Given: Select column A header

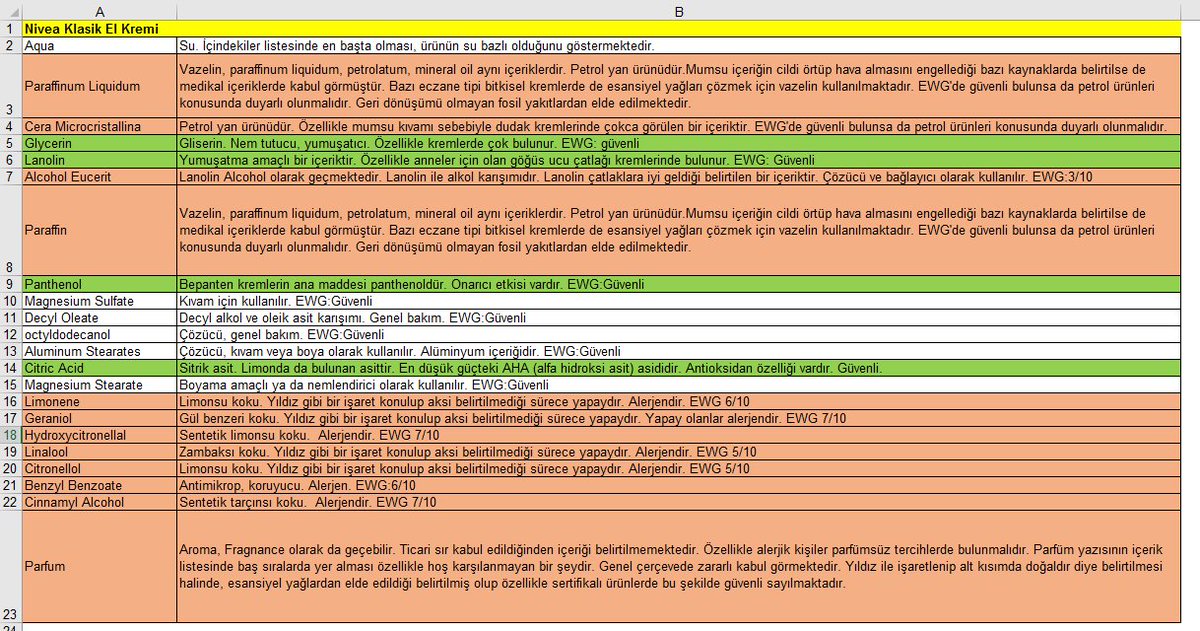Looking at the screenshot, I should [x=98, y=11].
